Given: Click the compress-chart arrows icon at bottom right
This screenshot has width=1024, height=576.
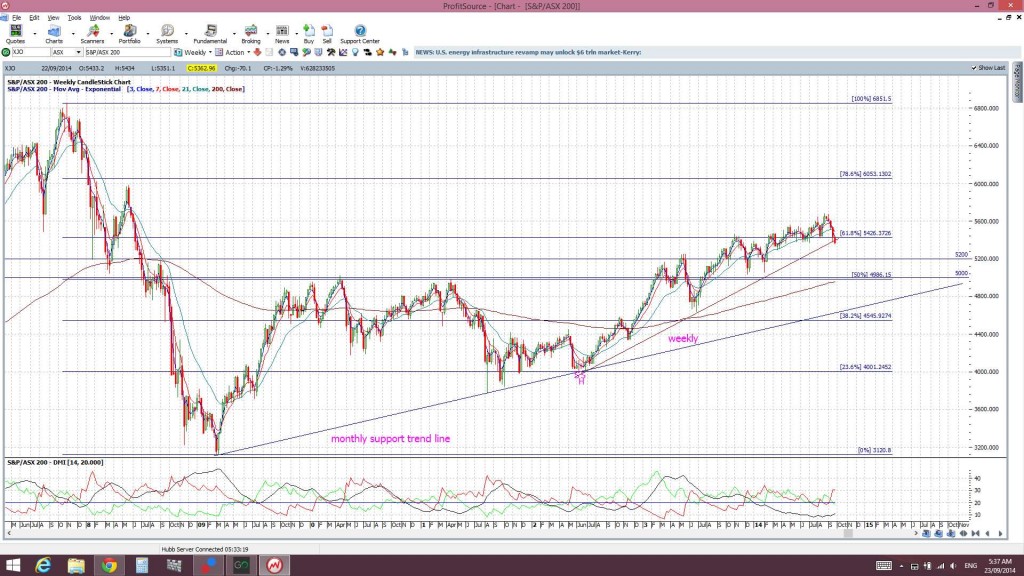Looking at the screenshot, I should [x=975, y=534].
